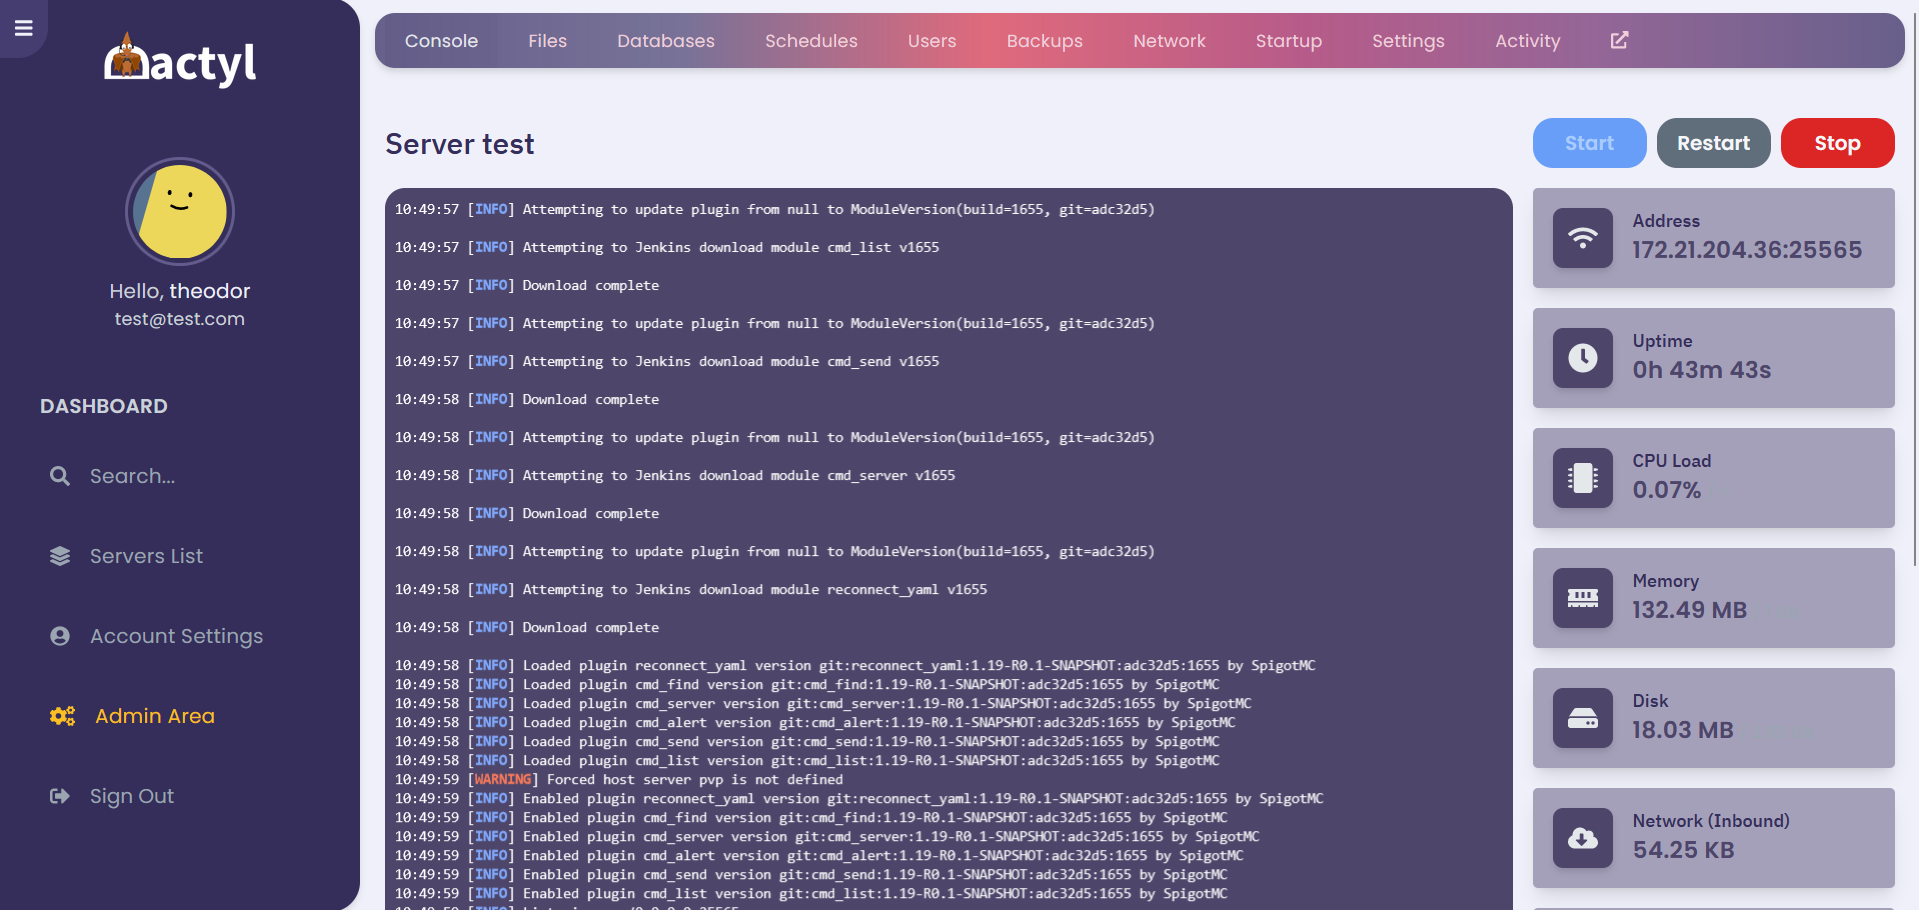Click the Network Inbound download icon
1919x910 pixels.
(1582, 838)
